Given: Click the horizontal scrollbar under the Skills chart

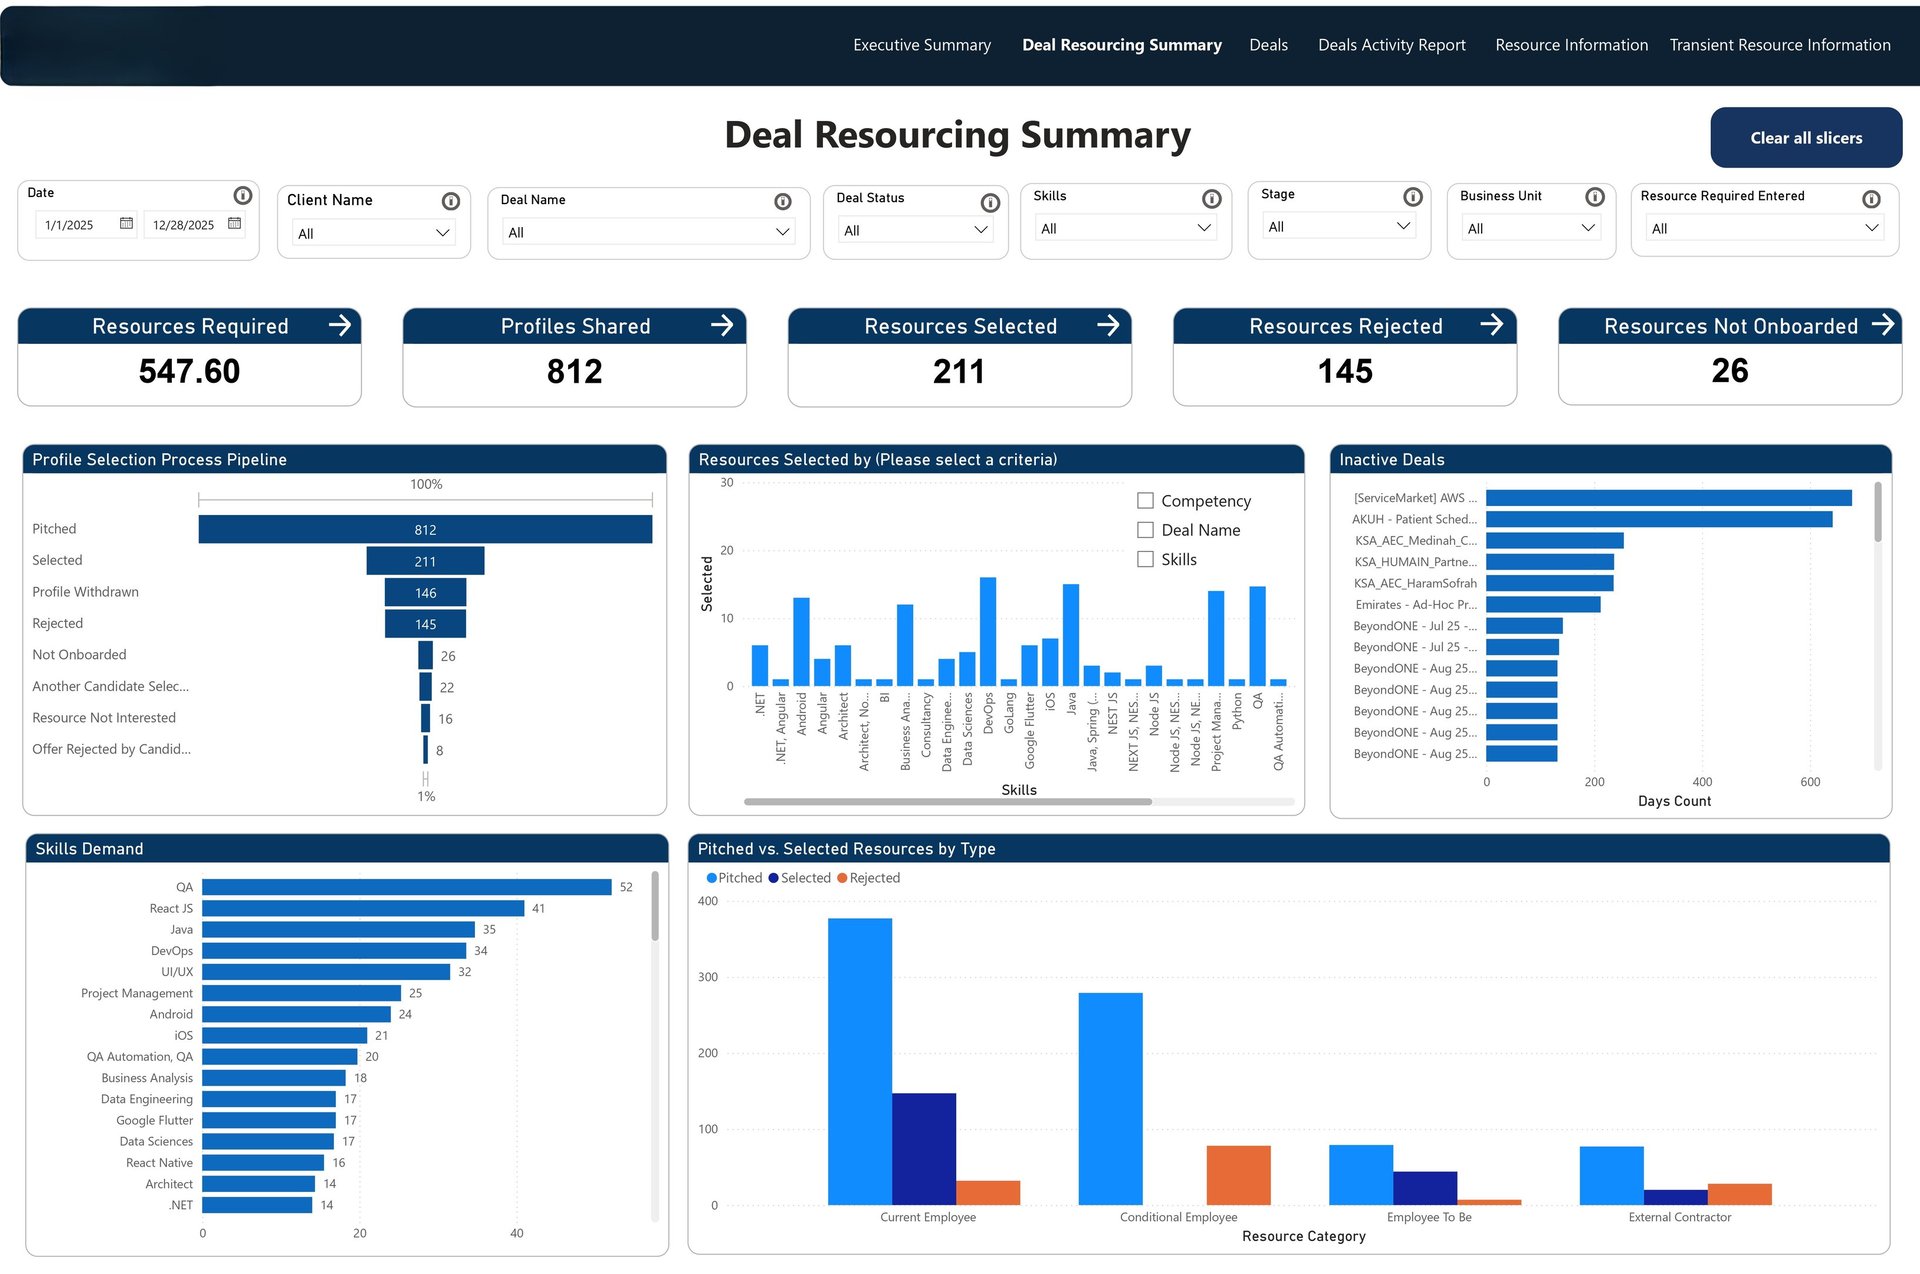Looking at the screenshot, I should coord(947,802).
